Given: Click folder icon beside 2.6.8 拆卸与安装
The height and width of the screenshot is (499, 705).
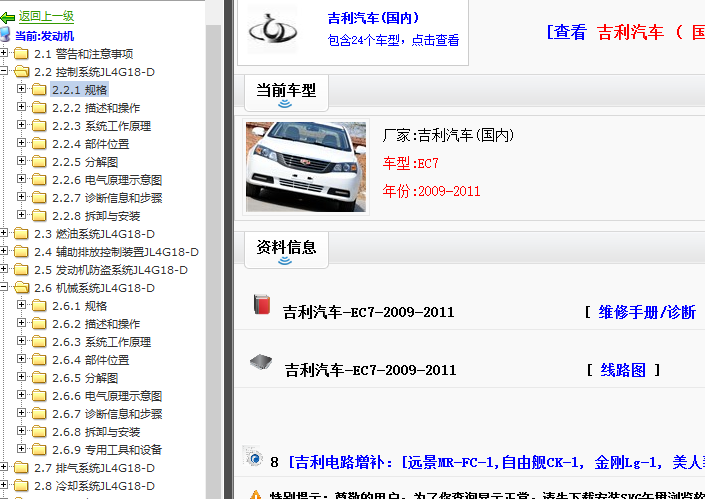Looking at the screenshot, I should [39, 432].
